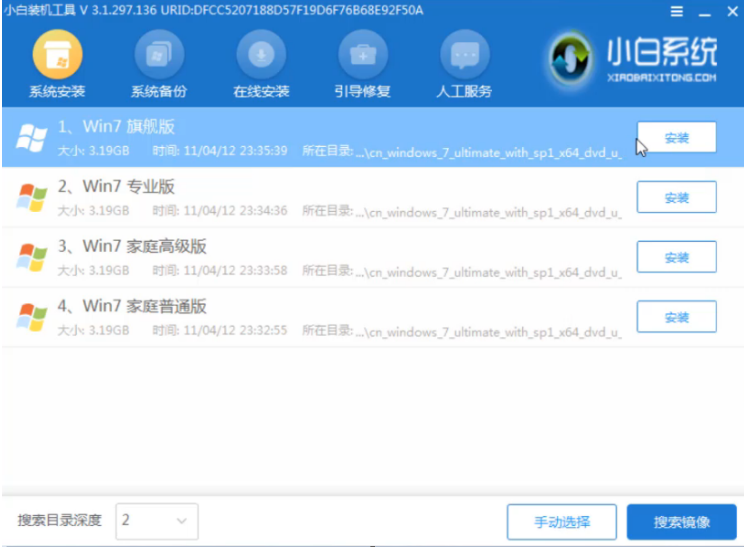Screen dimensions: 744x547
Task: Click Windows logo icon of Win7 家庭普通版
Action: 31,317
